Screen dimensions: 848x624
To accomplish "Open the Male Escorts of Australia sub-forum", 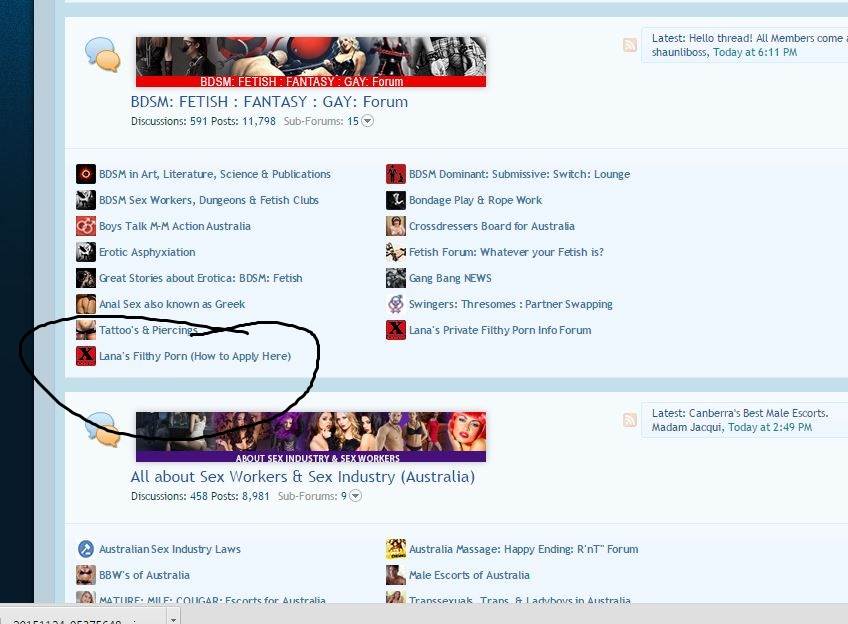I will point(469,575).
